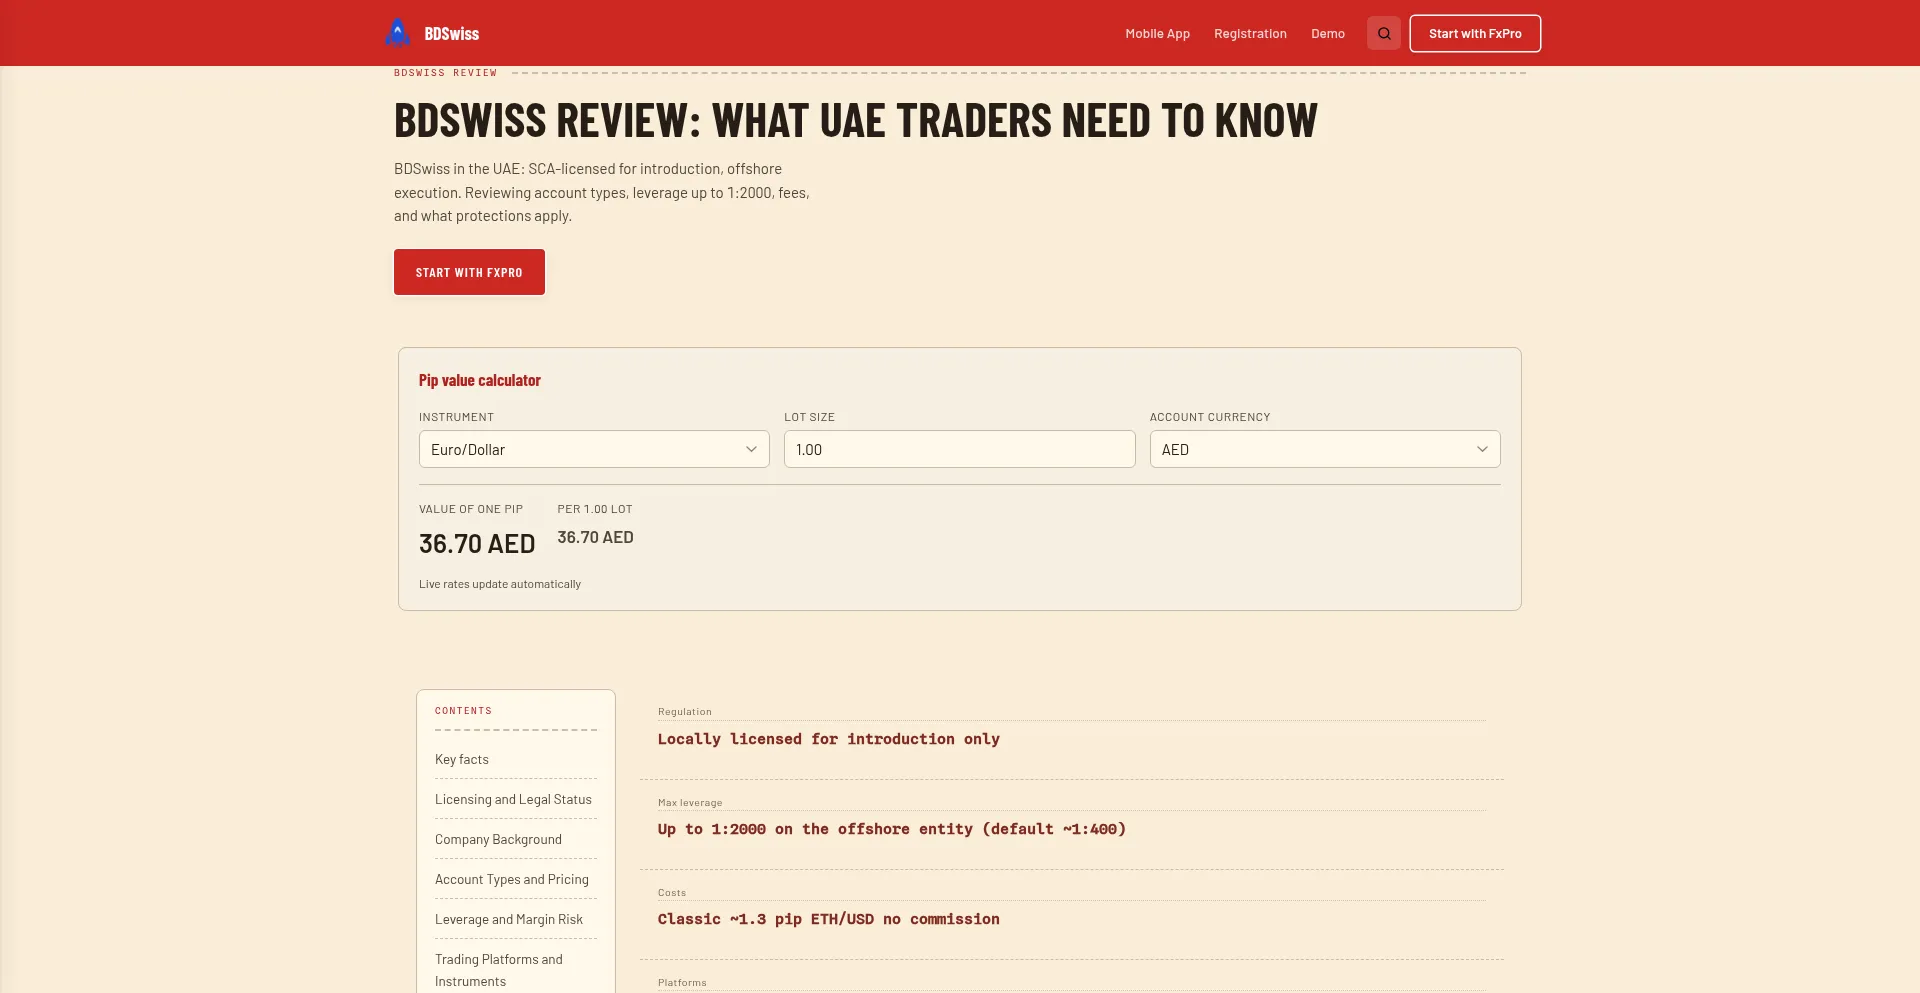Jump to Company Background section
The image size is (1920, 993).
coord(498,839)
